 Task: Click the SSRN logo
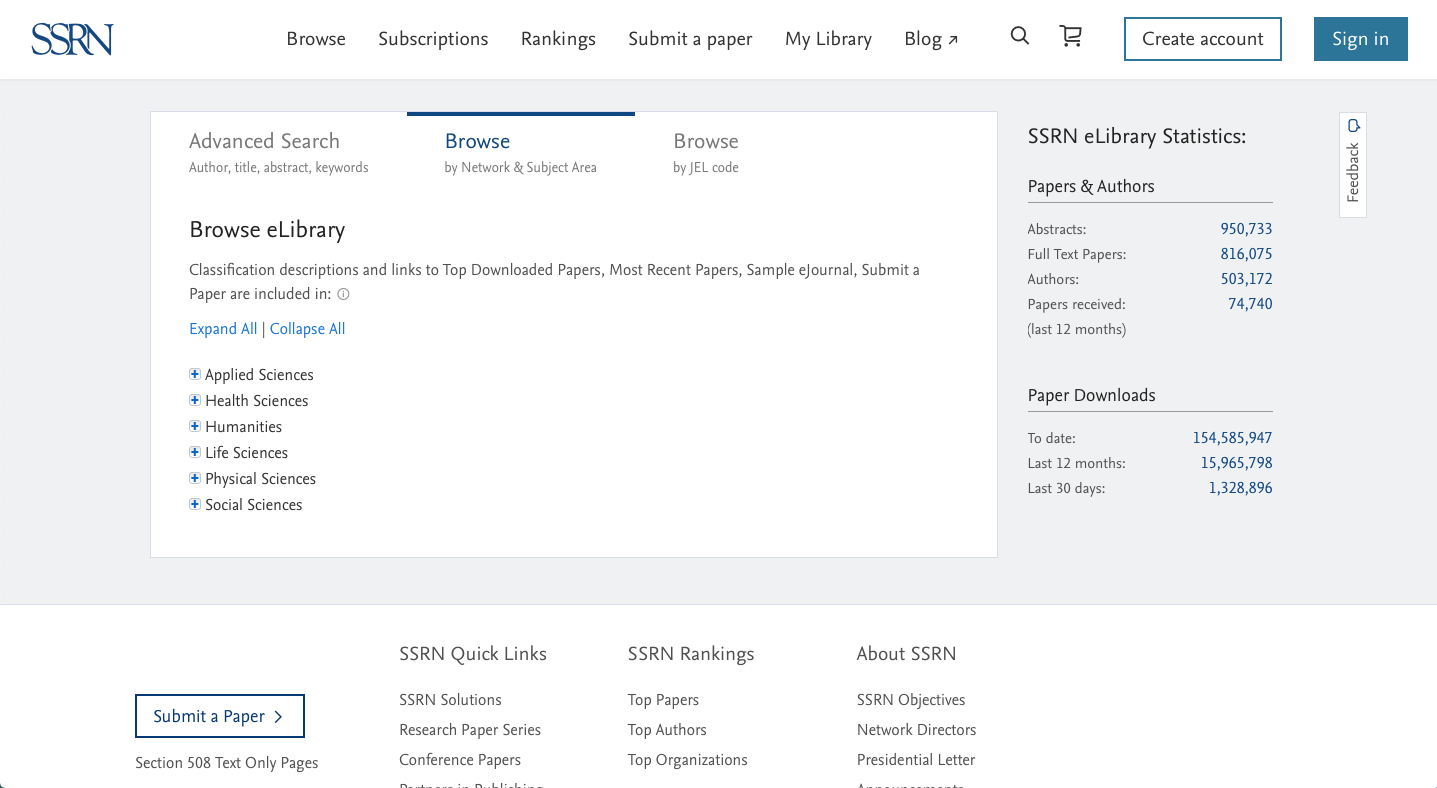pos(71,39)
